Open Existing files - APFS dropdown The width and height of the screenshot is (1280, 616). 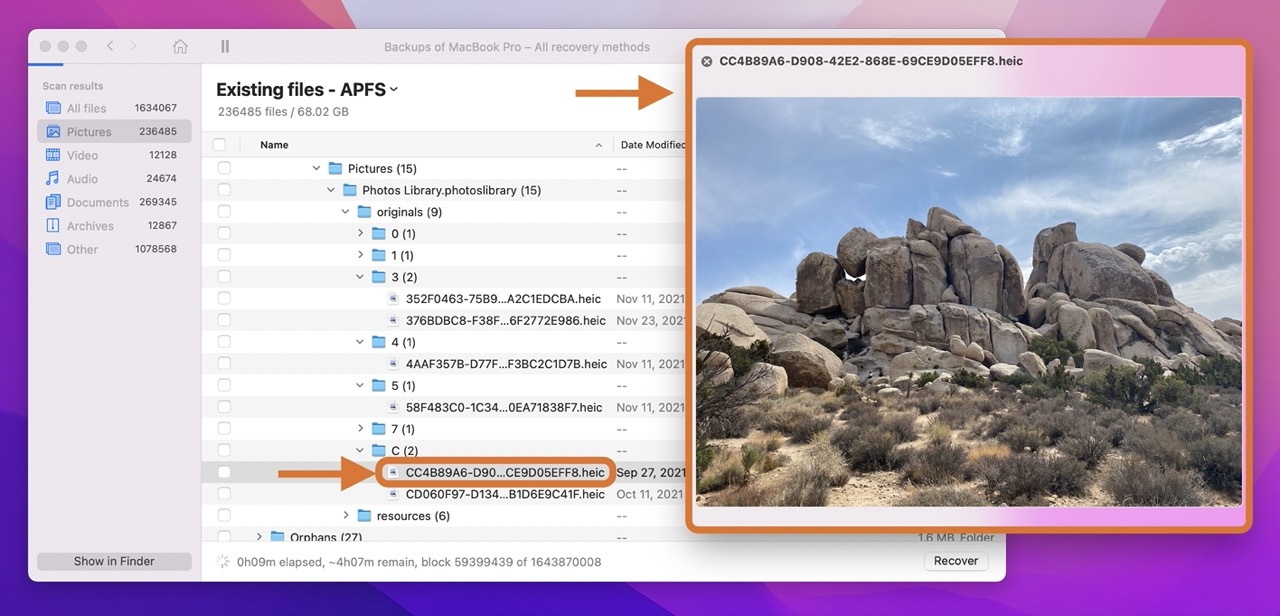point(307,90)
